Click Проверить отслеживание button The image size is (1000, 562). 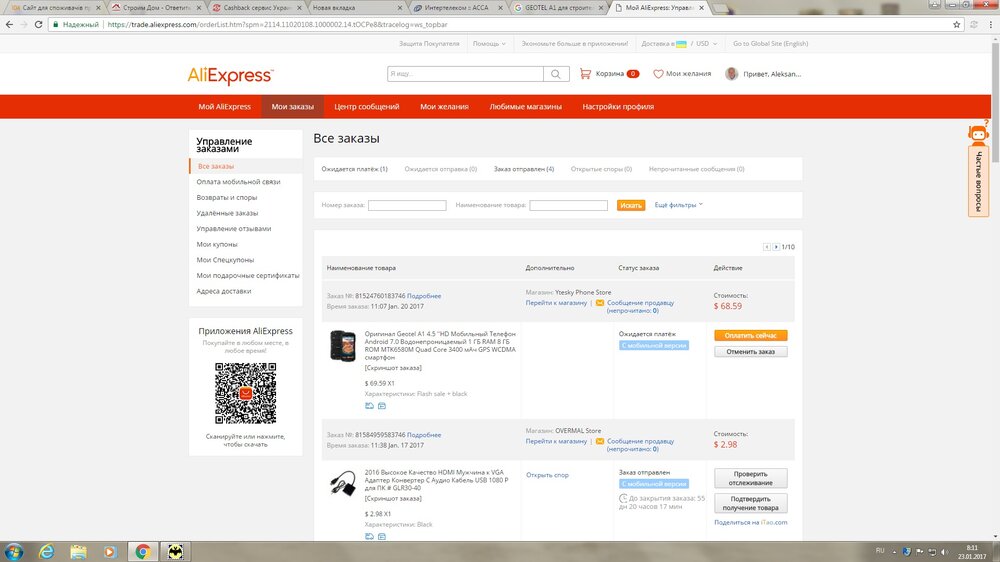751,478
